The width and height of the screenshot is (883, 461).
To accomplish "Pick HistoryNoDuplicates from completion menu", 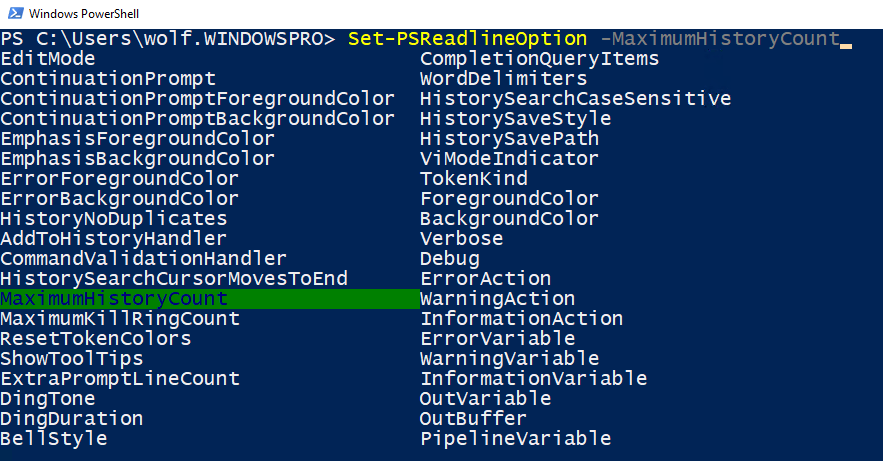I will (x=114, y=219).
